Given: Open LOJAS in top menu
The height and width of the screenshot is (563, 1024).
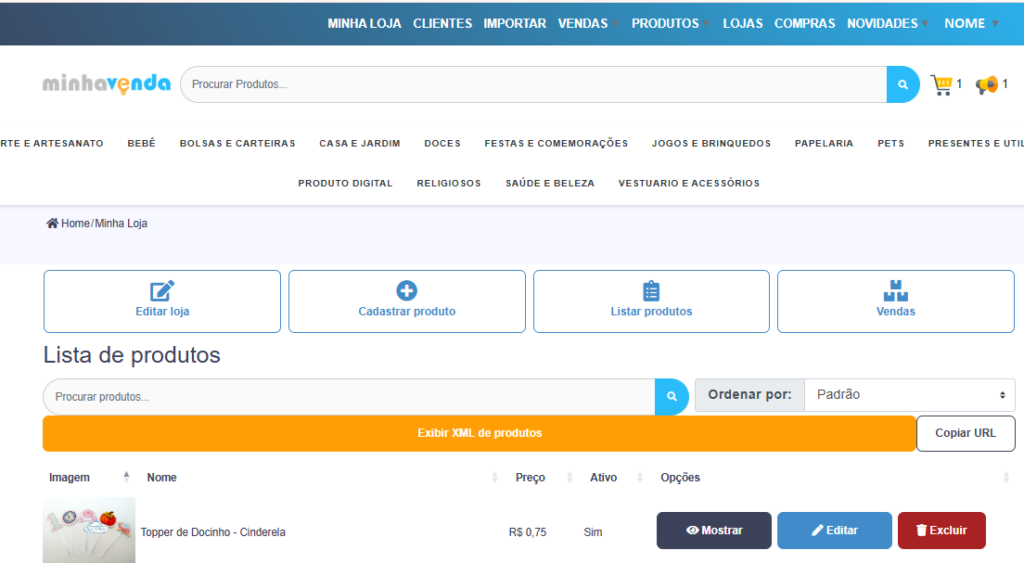Looking at the screenshot, I should pos(743,24).
